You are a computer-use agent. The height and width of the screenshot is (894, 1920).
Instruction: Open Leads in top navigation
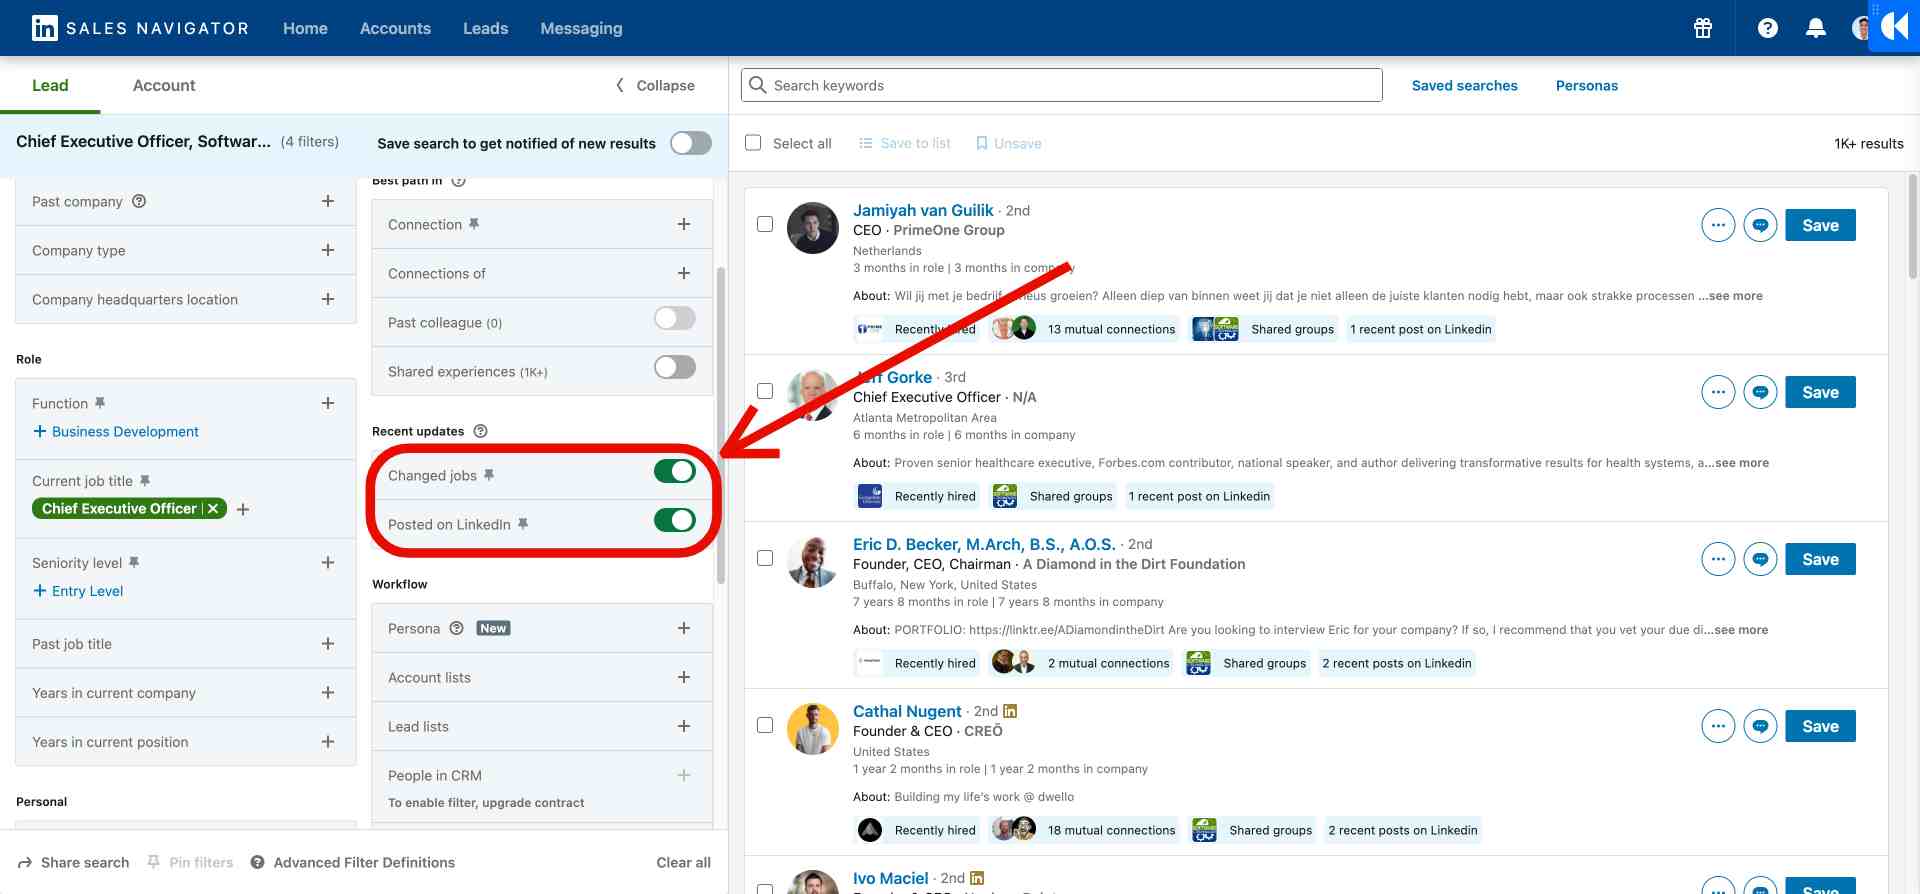[485, 28]
